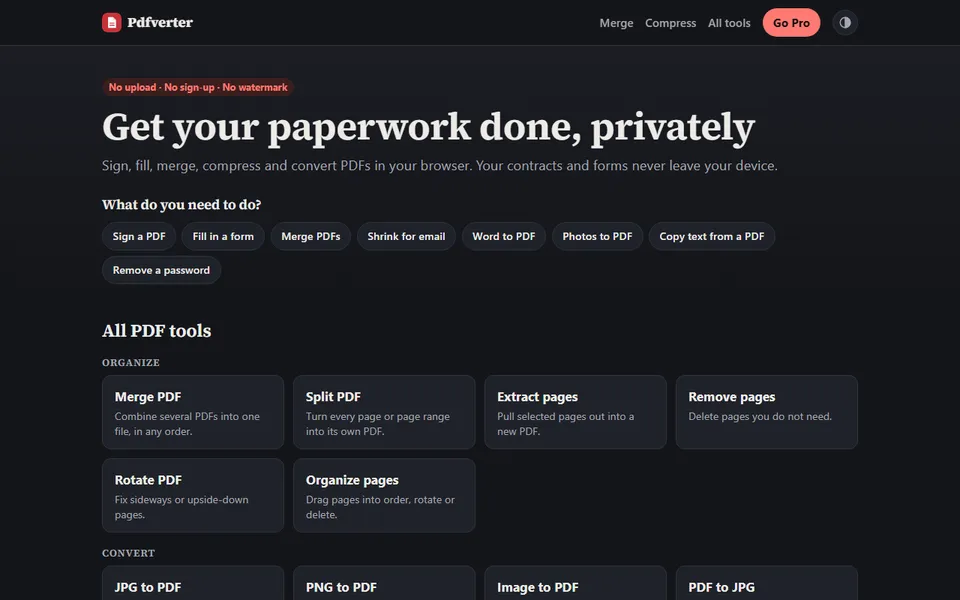Open the Remove pages tool card
This screenshot has width=960, height=600.
(x=767, y=412)
